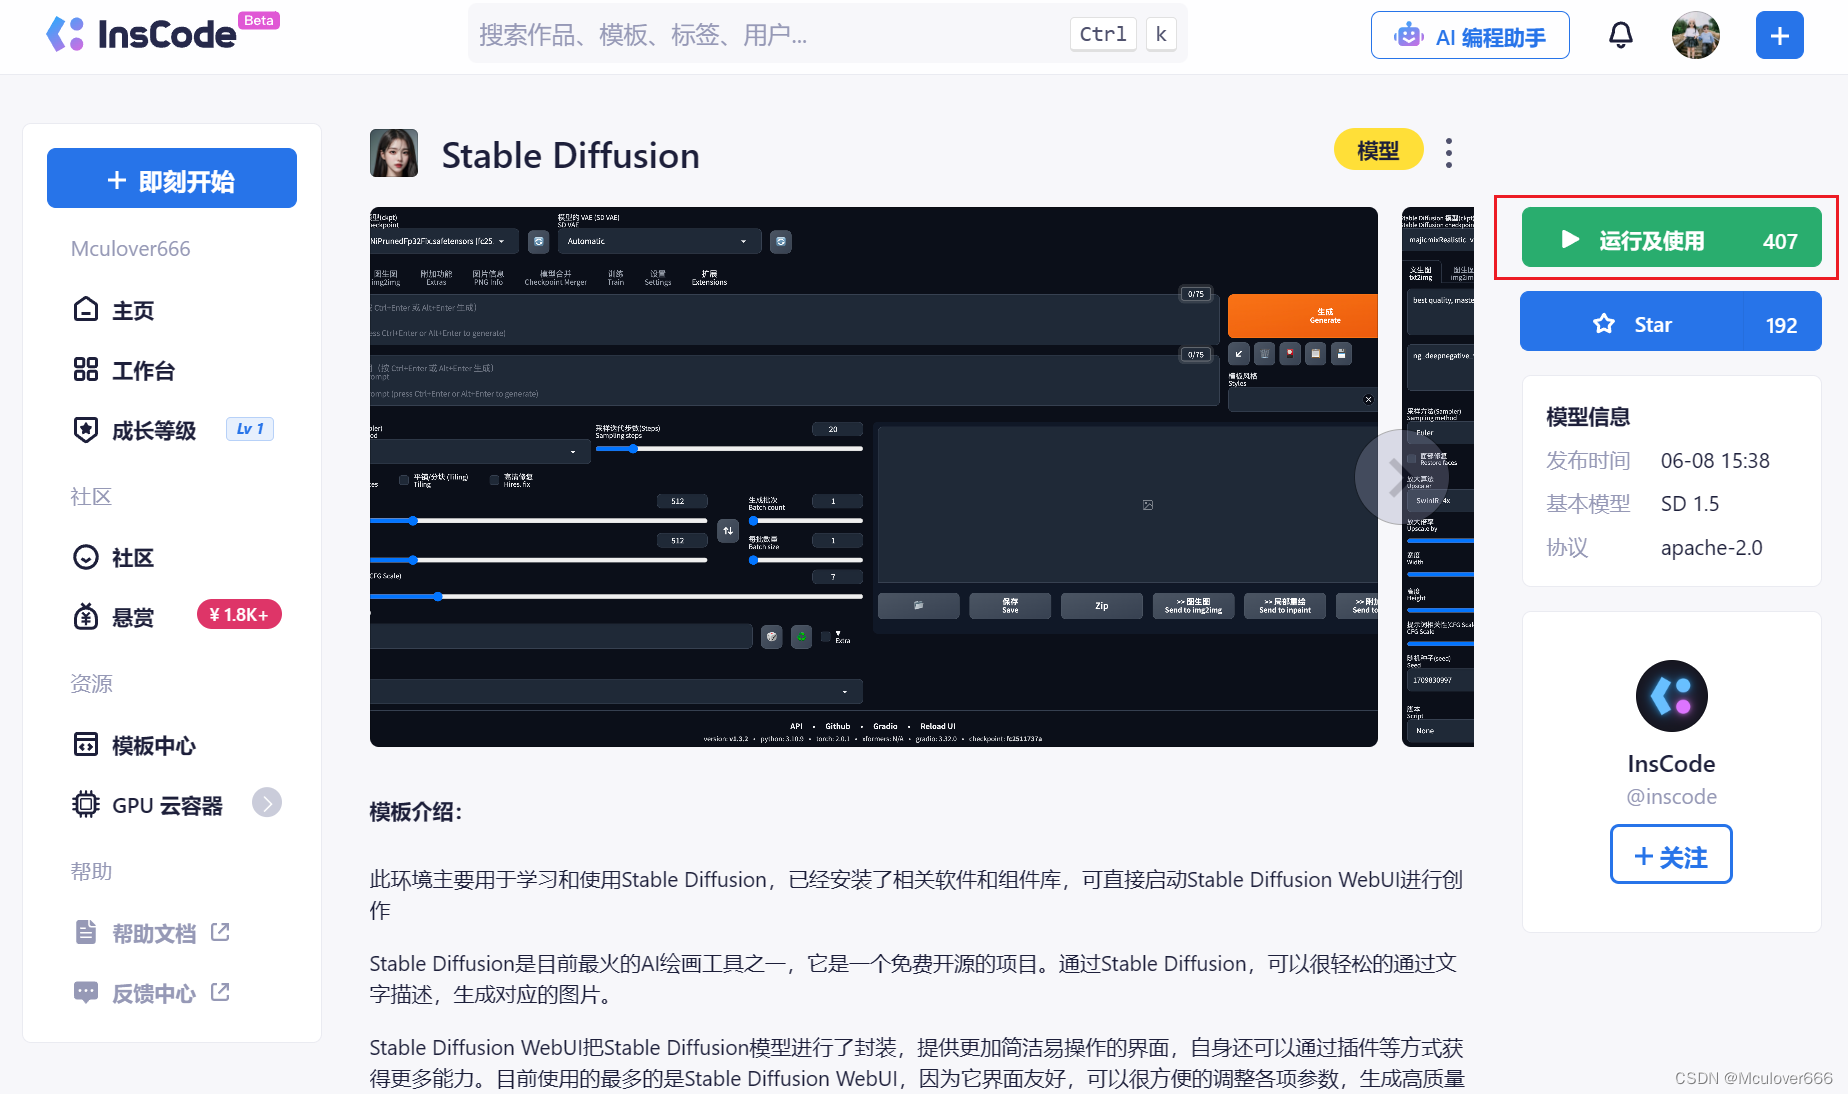The width and height of the screenshot is (1848, 1094).
Task: Open the AI 编程助手 assistant
Action: 1470,36
